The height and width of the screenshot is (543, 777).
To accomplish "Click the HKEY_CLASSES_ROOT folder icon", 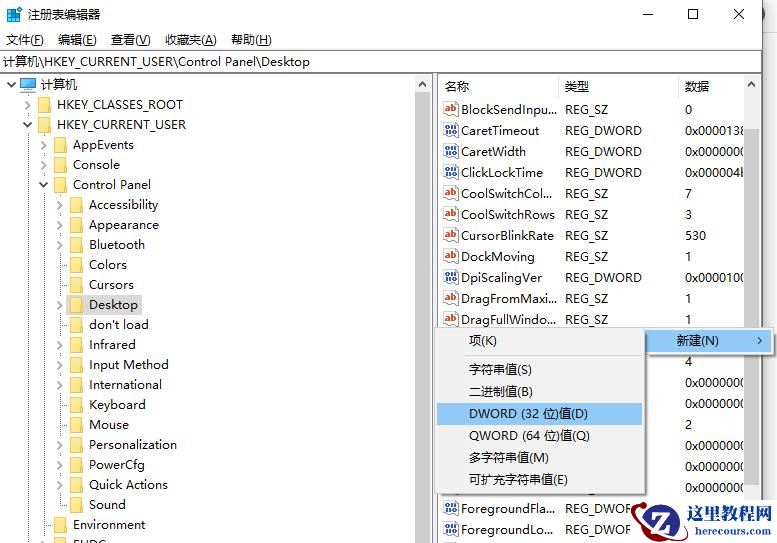I will (45, 105).
